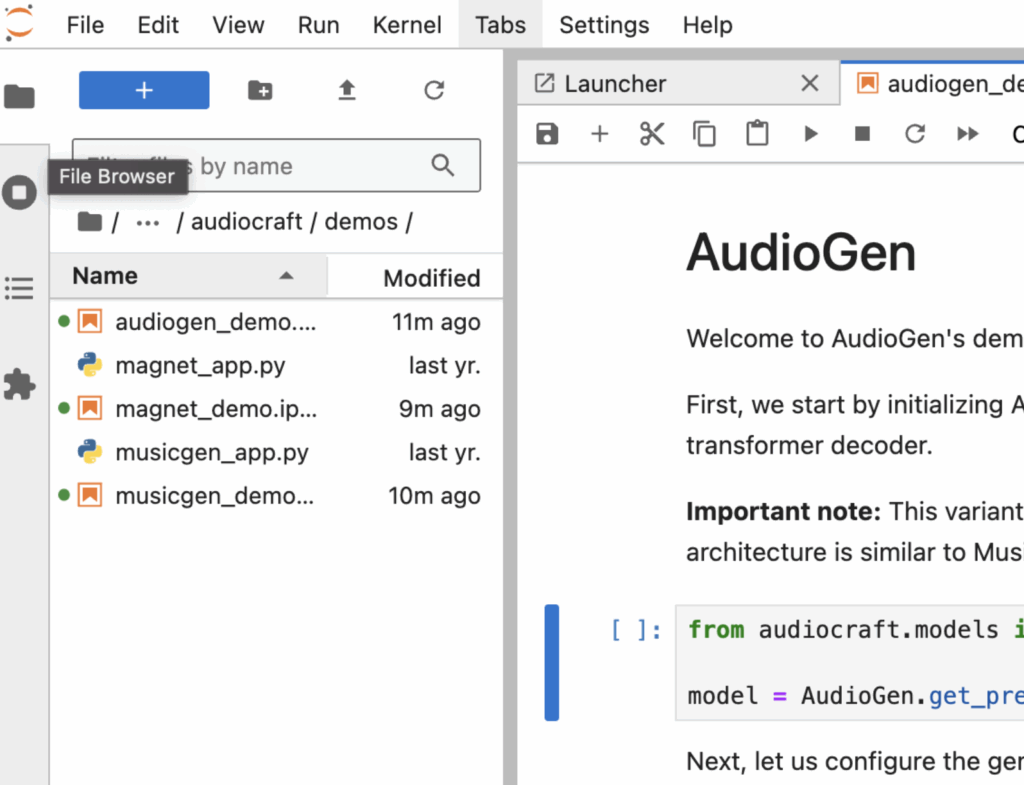Interrupt the kernel with the stop icon

point(862,133)
